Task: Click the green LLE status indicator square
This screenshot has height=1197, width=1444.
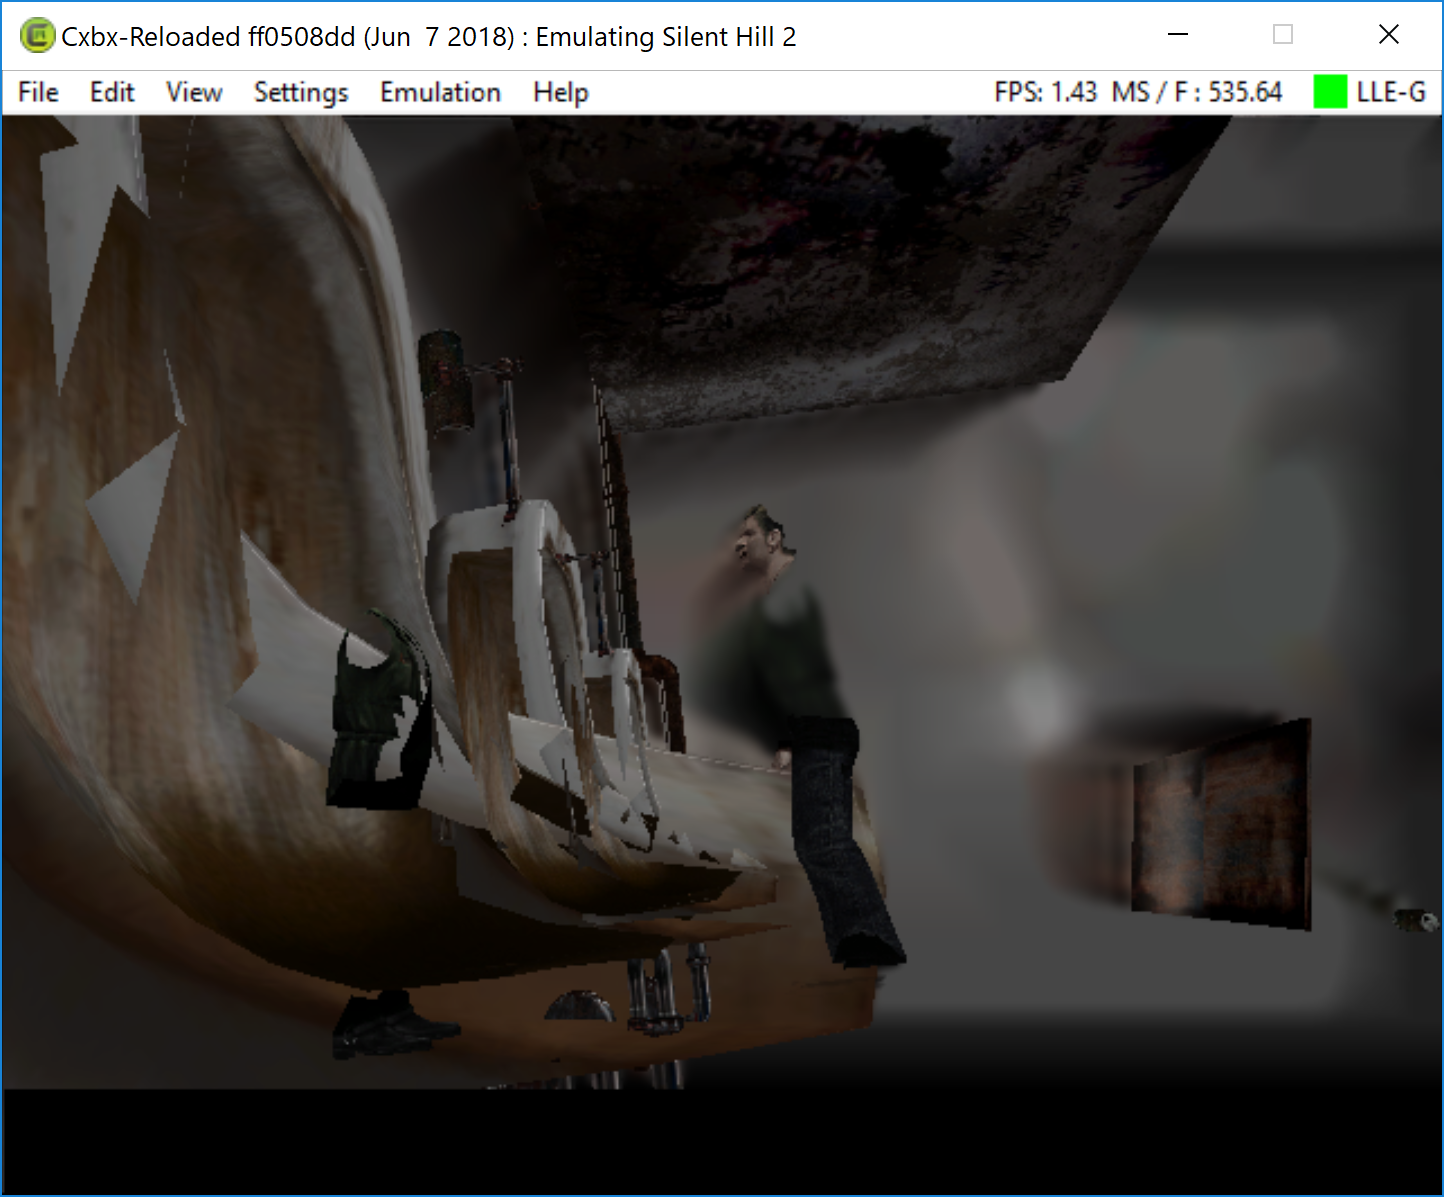Action: 1330,92
